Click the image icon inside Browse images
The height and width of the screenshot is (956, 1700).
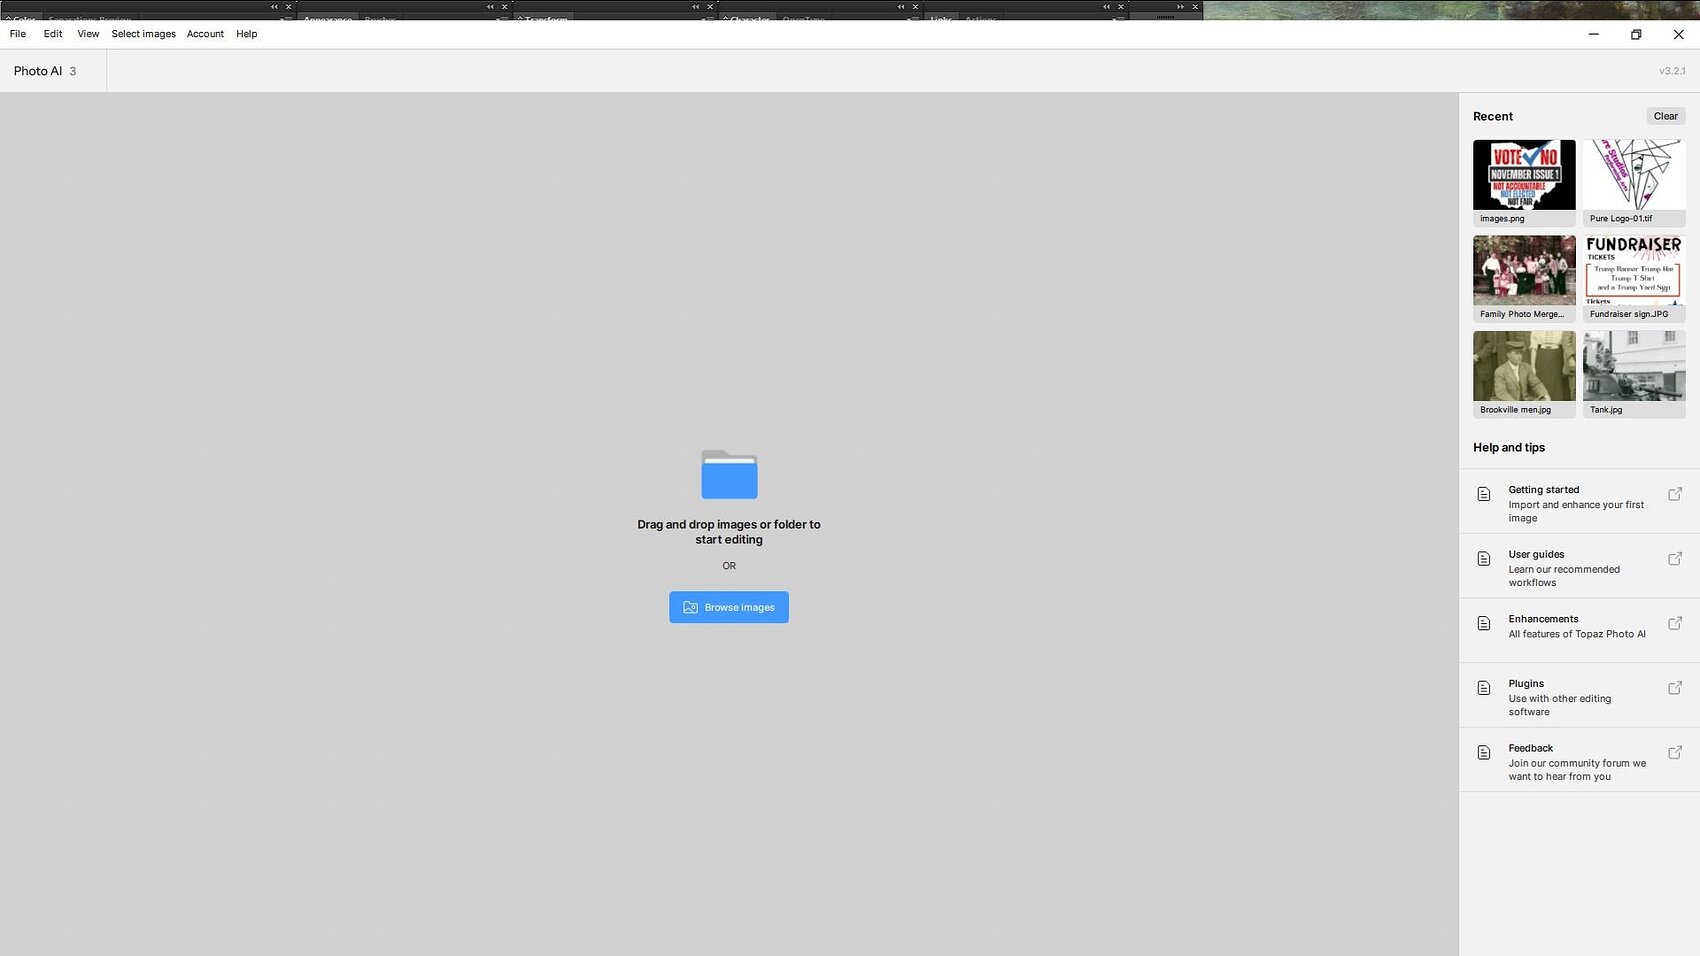point(690,607)
